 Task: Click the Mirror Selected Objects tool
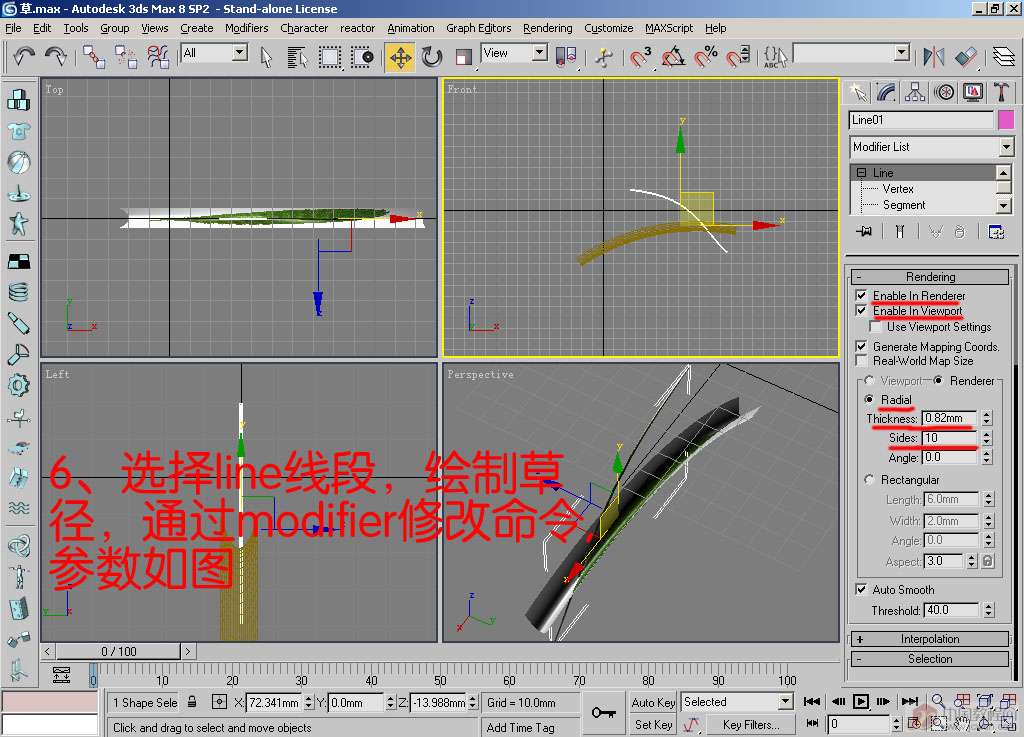[934, 57]
